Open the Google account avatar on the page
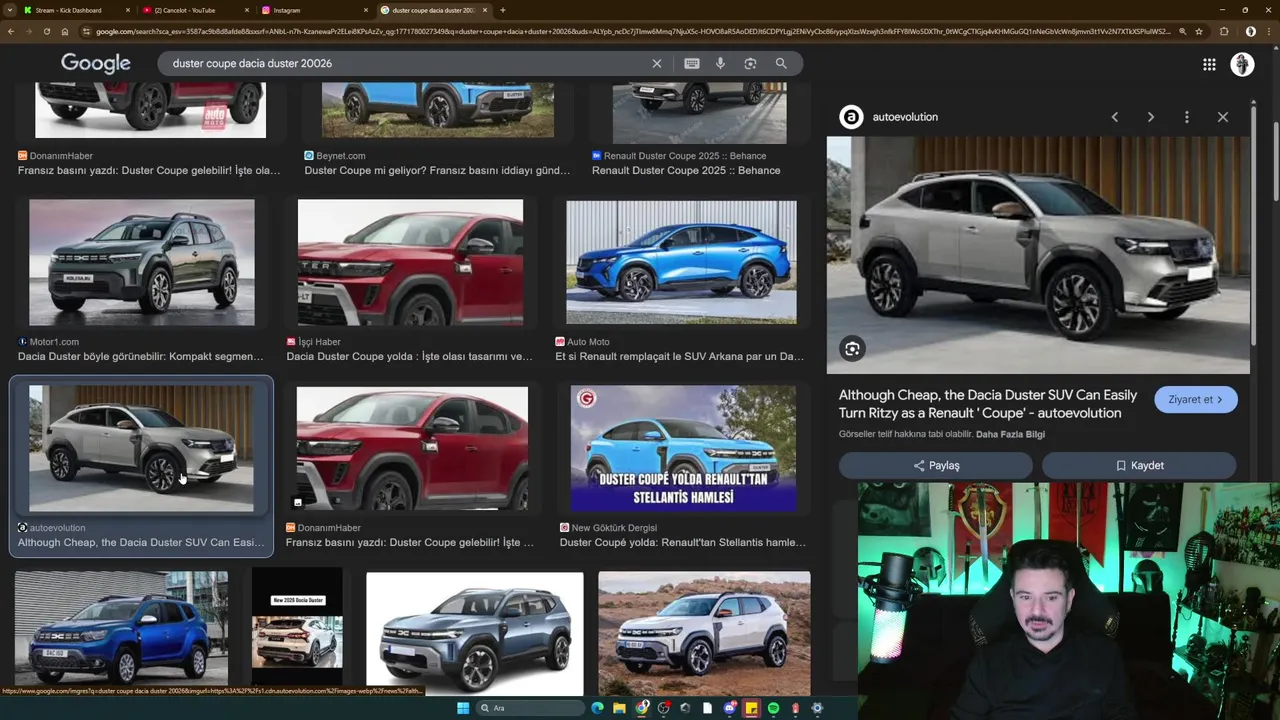 pyautogui.click(x=1242, y=64)
